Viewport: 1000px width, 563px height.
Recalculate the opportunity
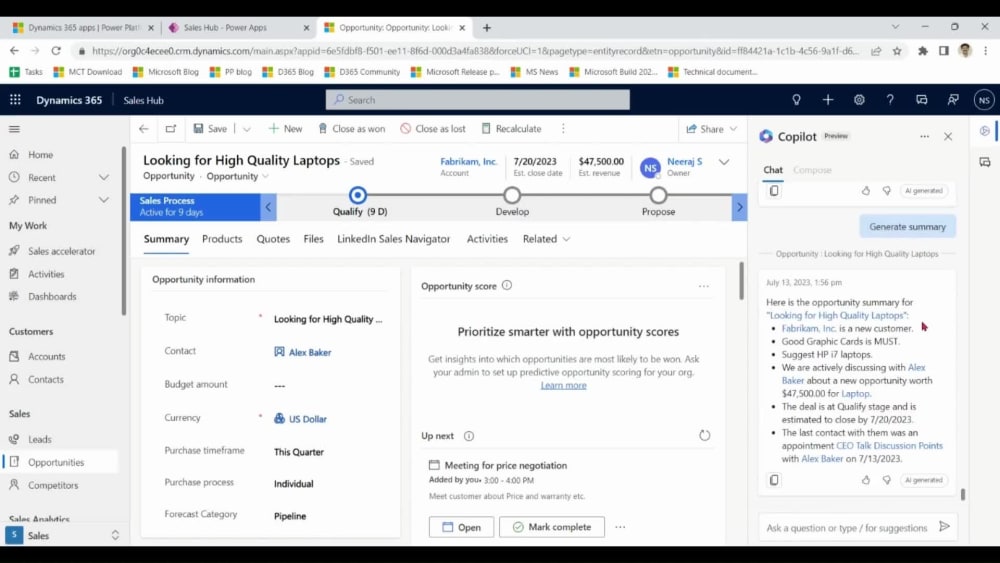pos(511,129)
